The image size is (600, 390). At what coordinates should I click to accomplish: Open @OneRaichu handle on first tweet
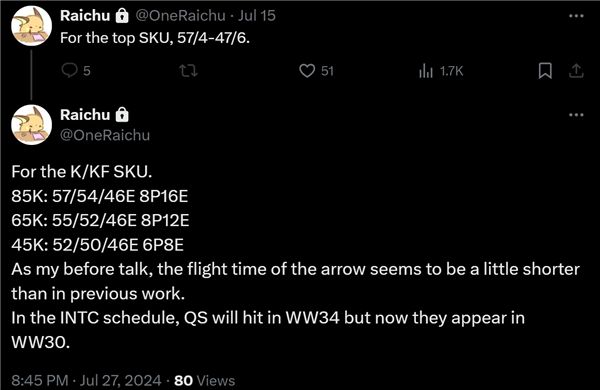point(180,16)
